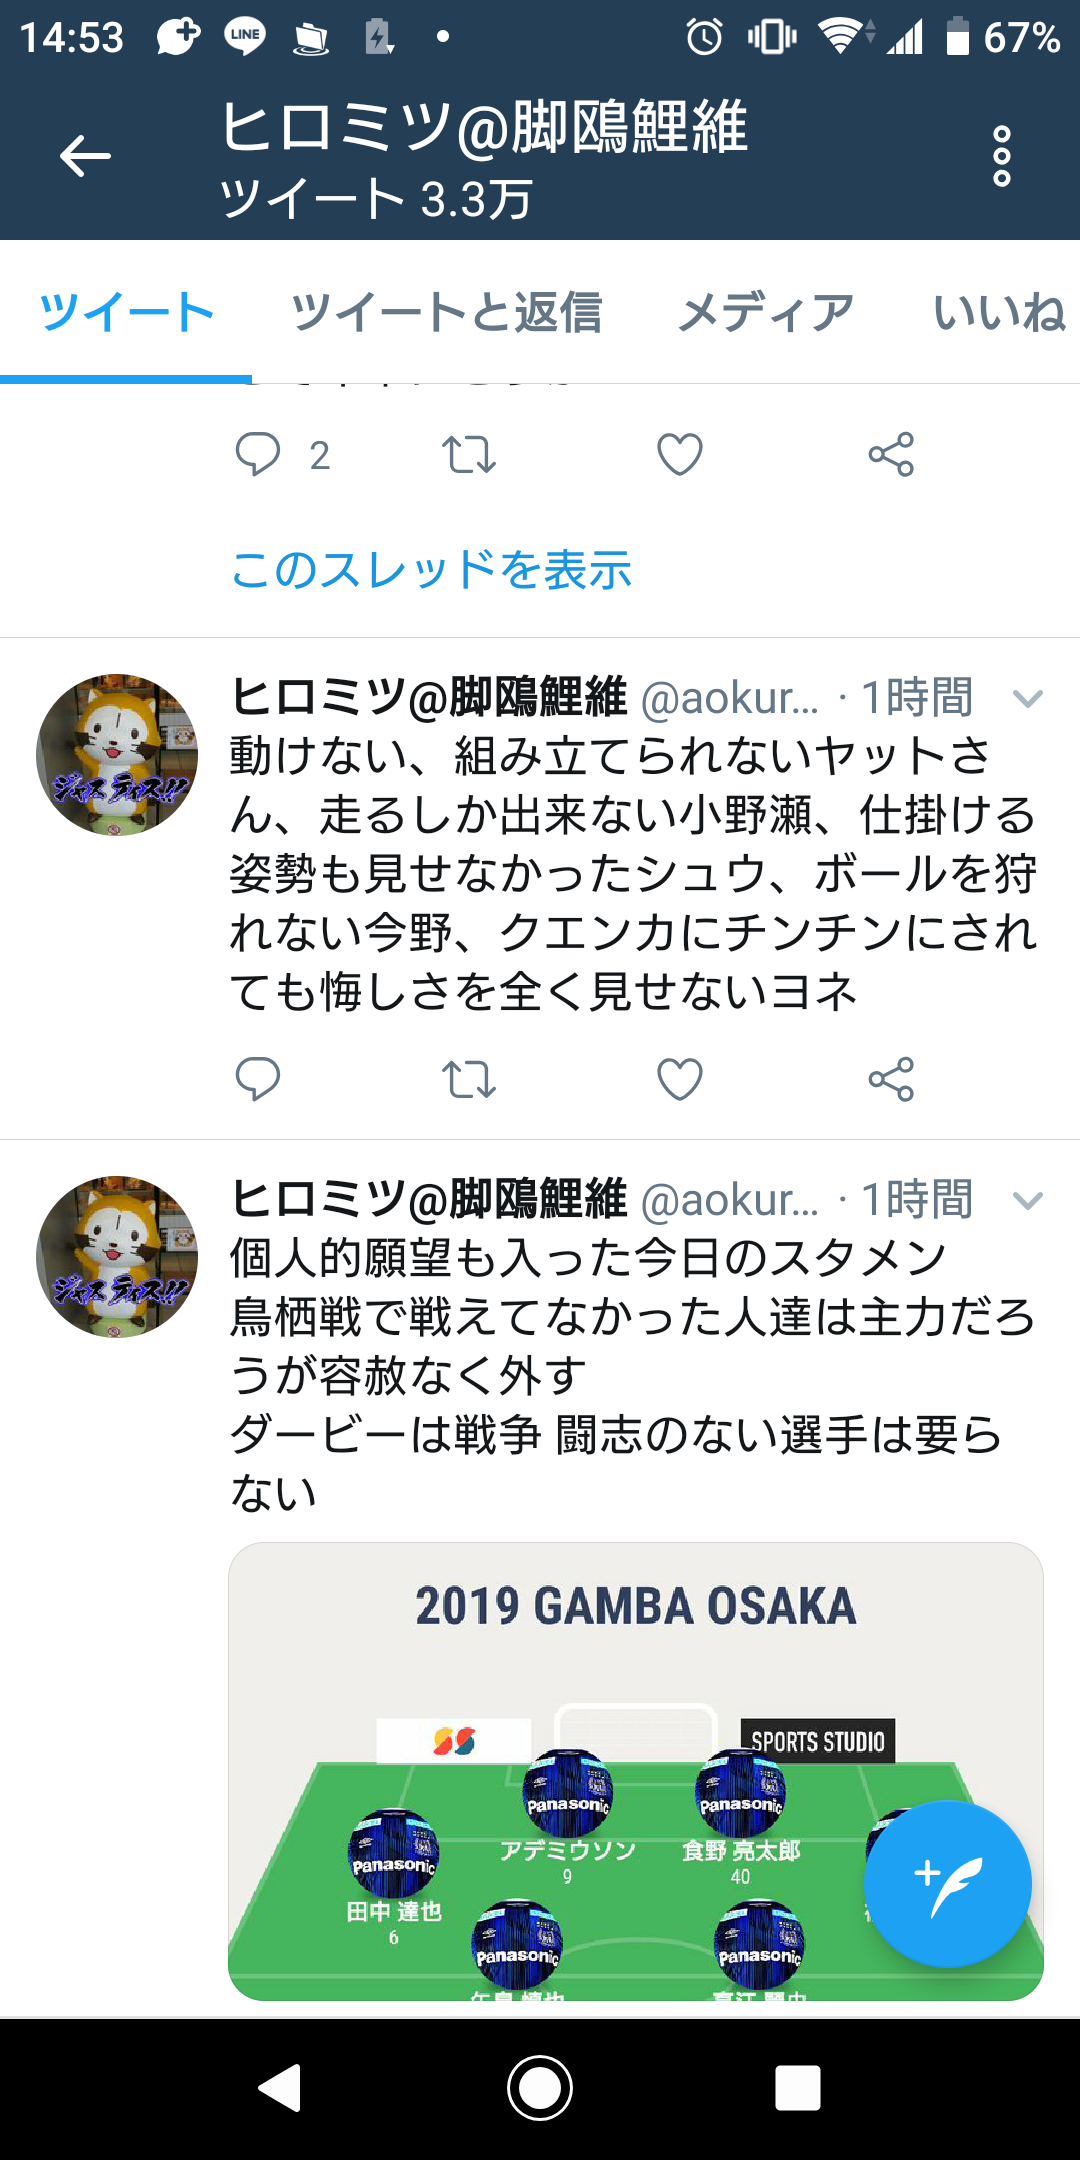Switch to ツイートと返信 tab
Image resolution: width=1080 pixels, height=2160 pixels.
(x=446, y=312)
